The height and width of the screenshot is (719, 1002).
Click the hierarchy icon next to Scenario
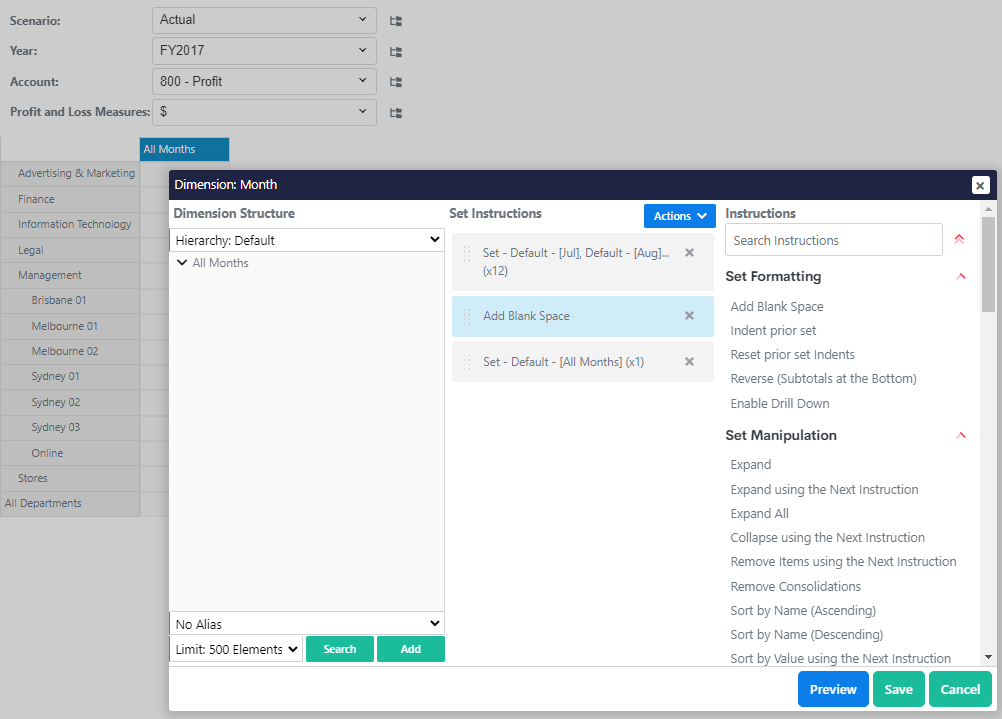396,21
